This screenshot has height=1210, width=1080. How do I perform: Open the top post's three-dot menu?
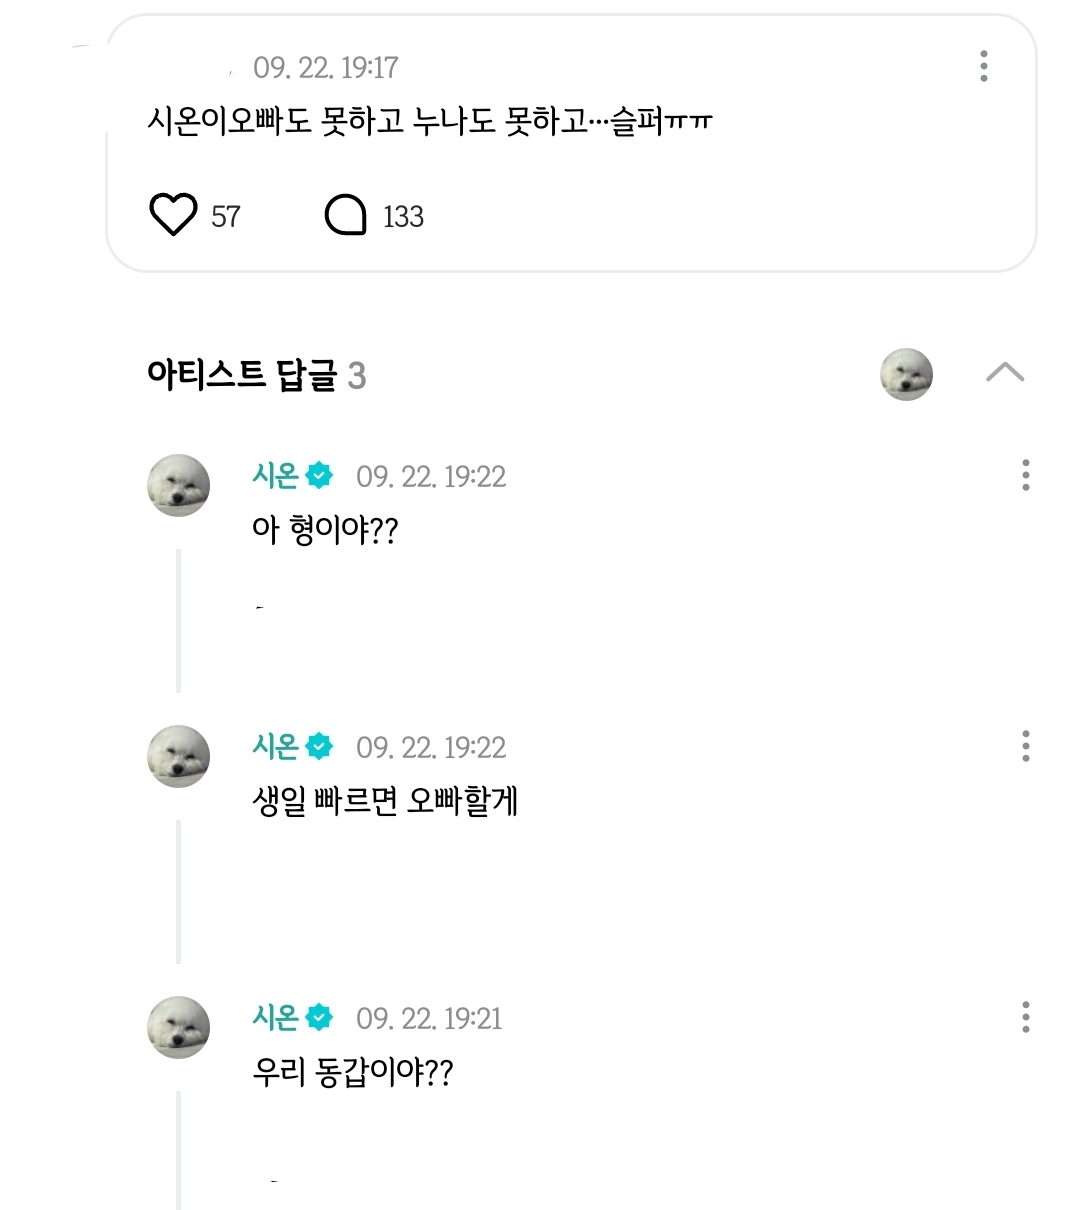point(984,66)
